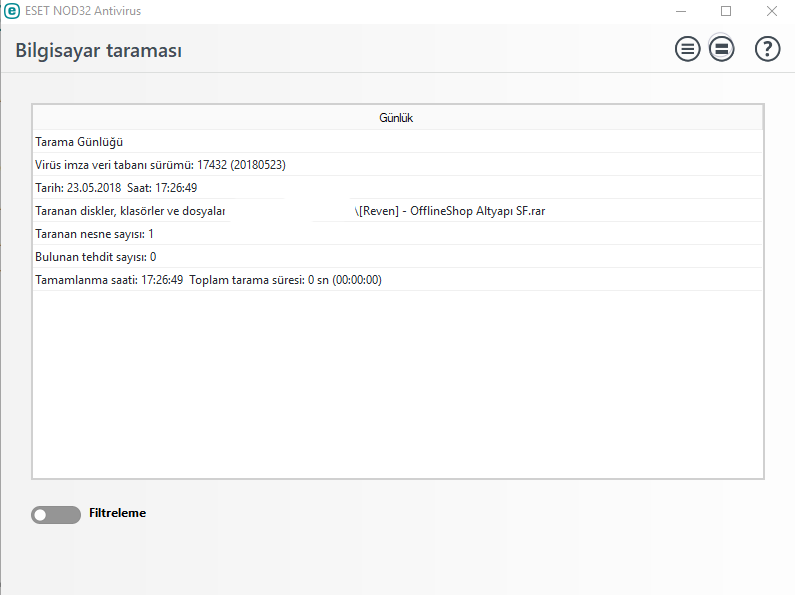Click the list view icon with three lines
This screenshot has height=595, width=795.
tap(688, 49)
